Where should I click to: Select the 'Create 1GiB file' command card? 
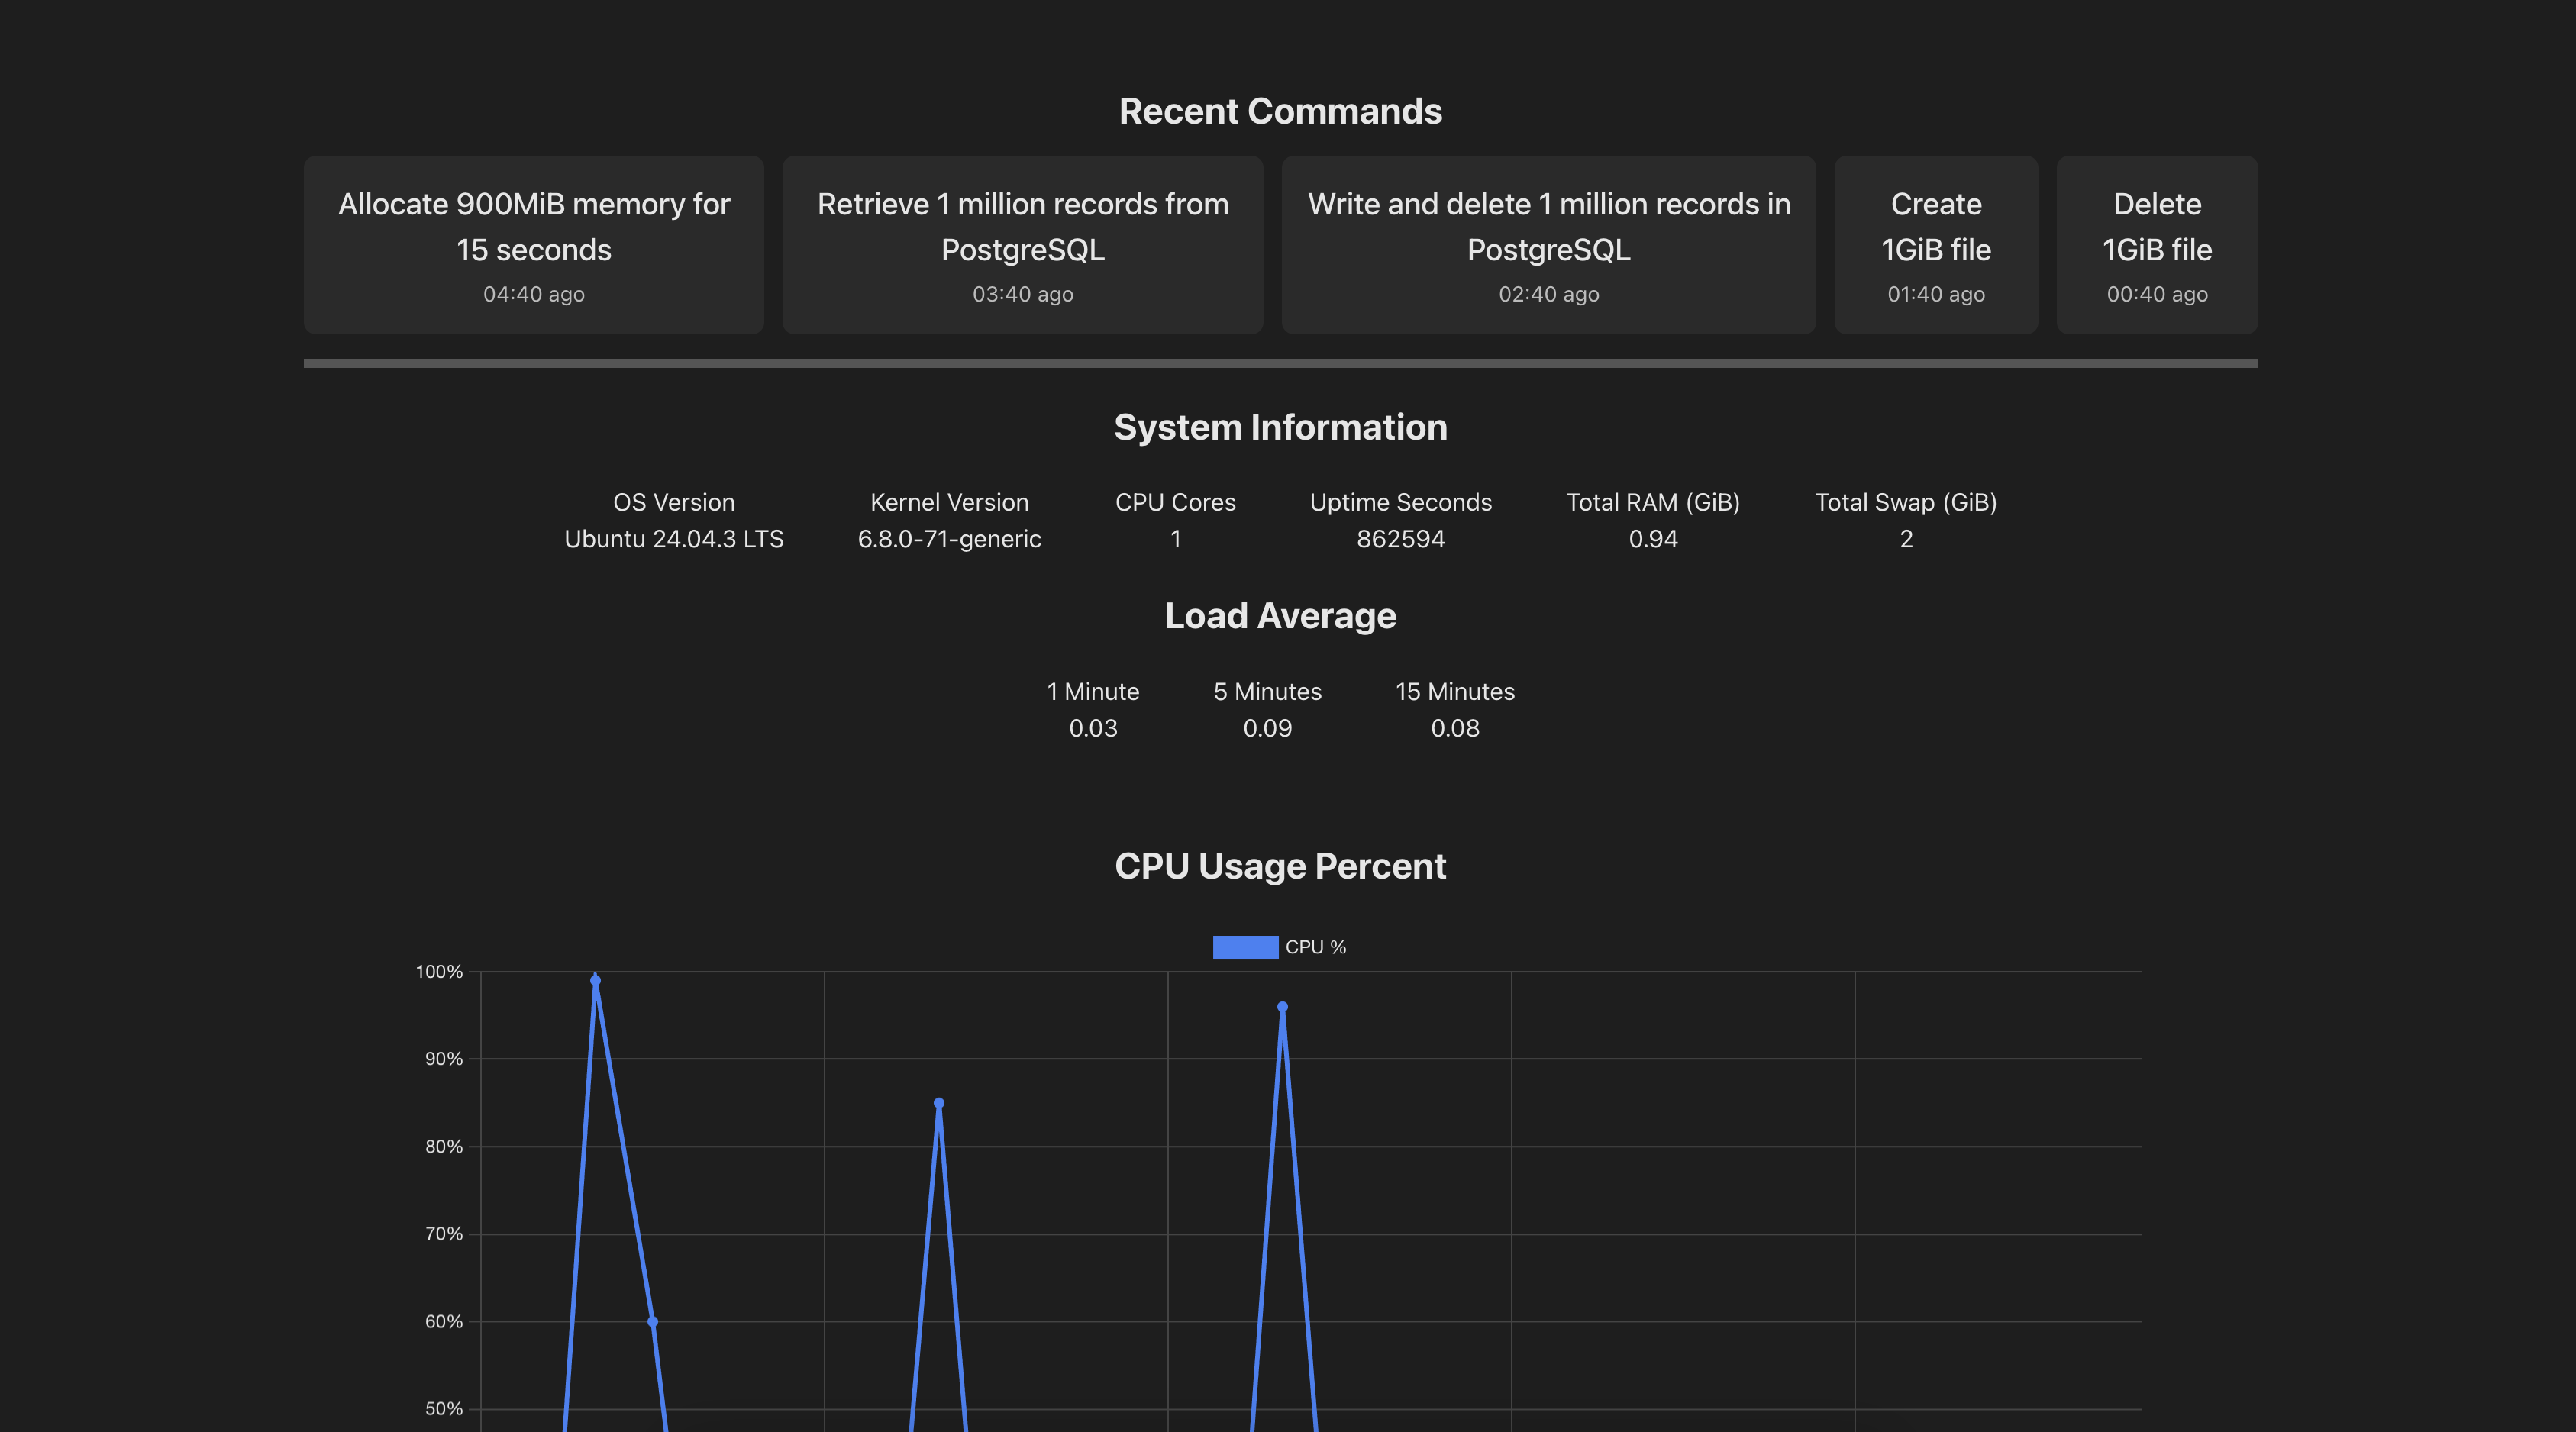(x=1935, y=245)
